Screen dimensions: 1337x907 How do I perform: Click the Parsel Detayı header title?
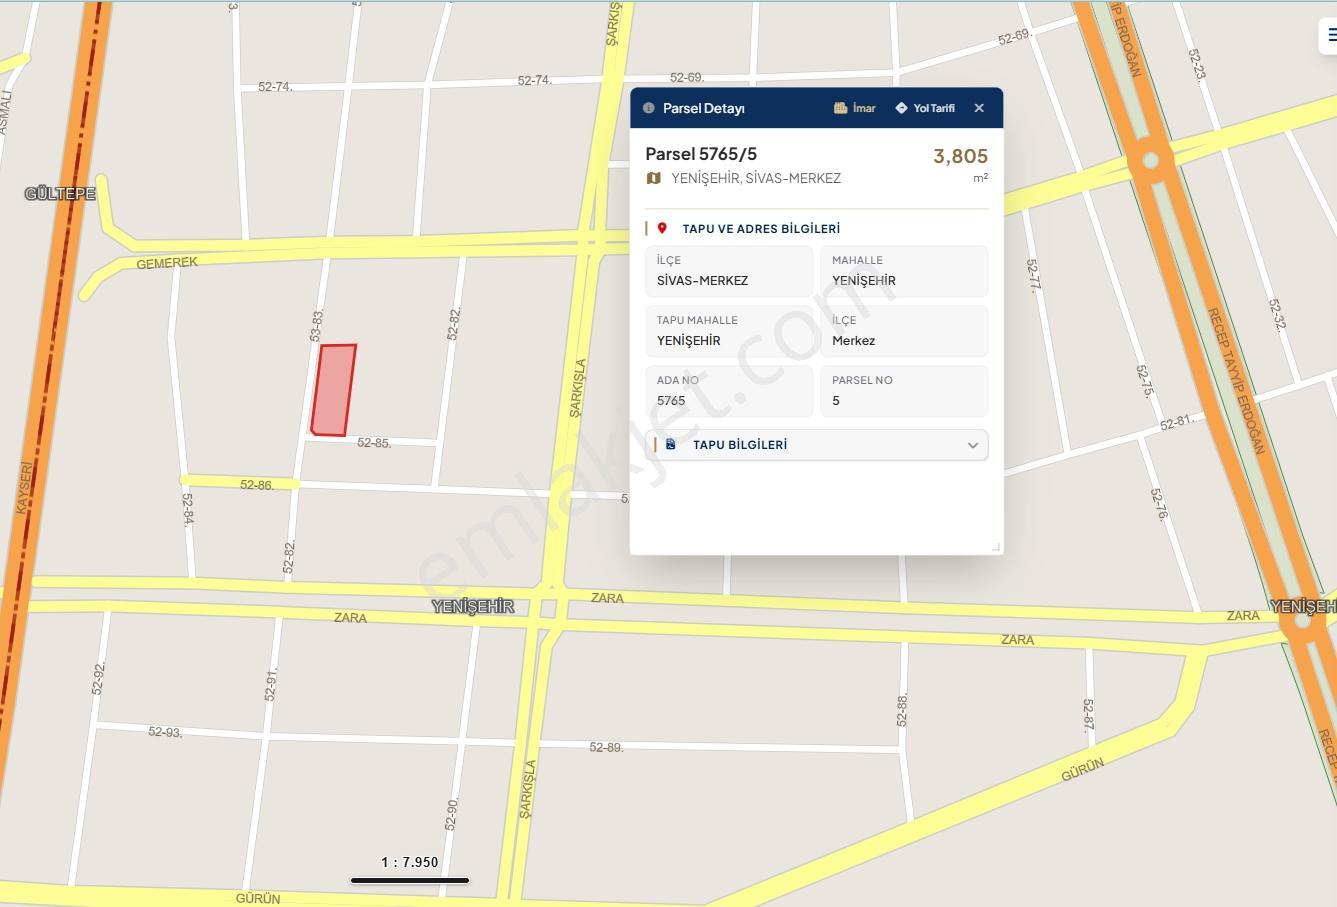point(704,108)
